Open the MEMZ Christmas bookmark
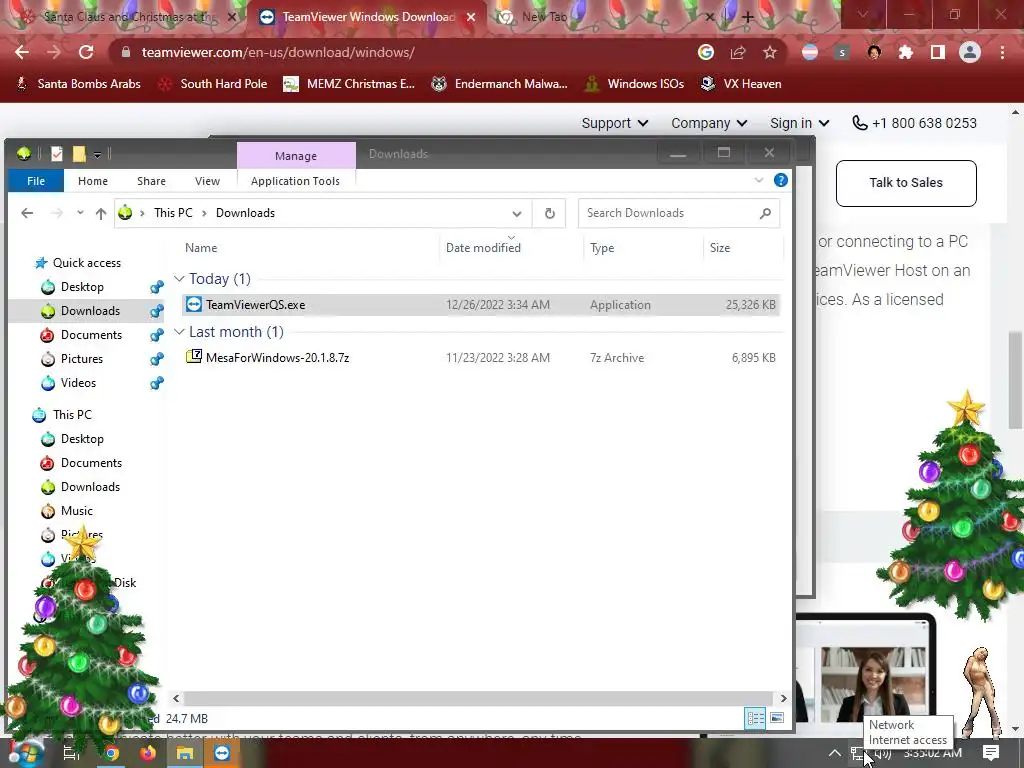Viewport: 1024px width, 768px height. (349, 84)
